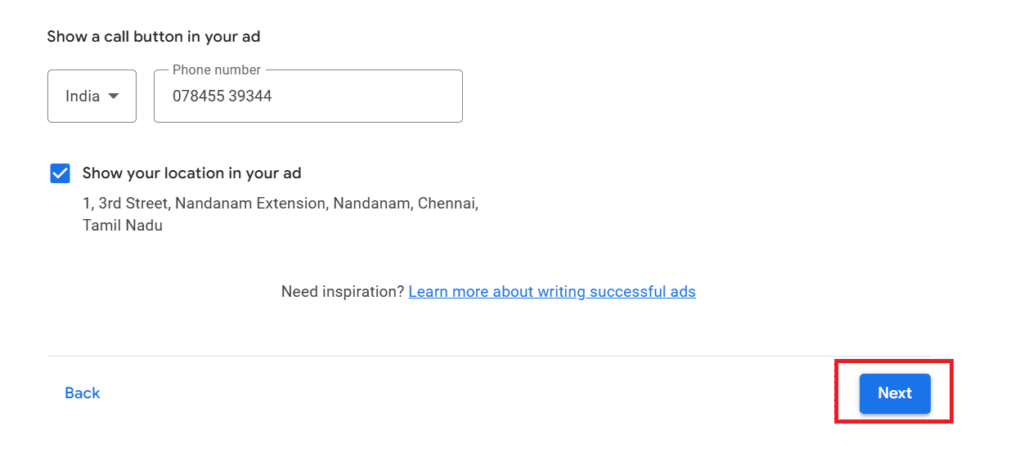1024x471 pixels.
Task: Click the divider line above the Back button
Action: [x=500, y=356]
